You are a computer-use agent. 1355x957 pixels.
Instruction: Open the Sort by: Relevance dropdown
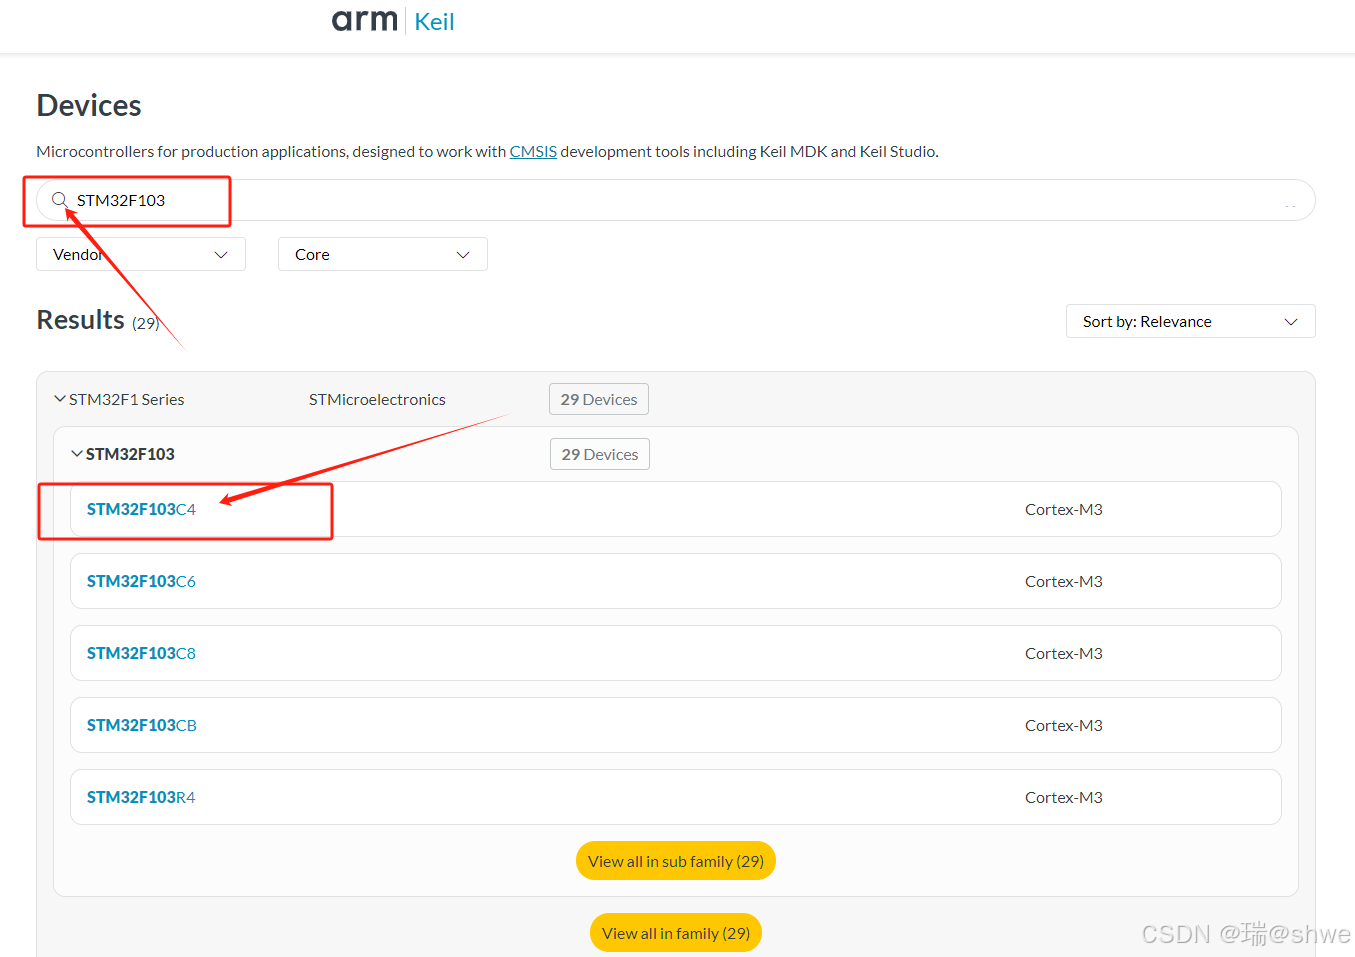coord(1191,321)
